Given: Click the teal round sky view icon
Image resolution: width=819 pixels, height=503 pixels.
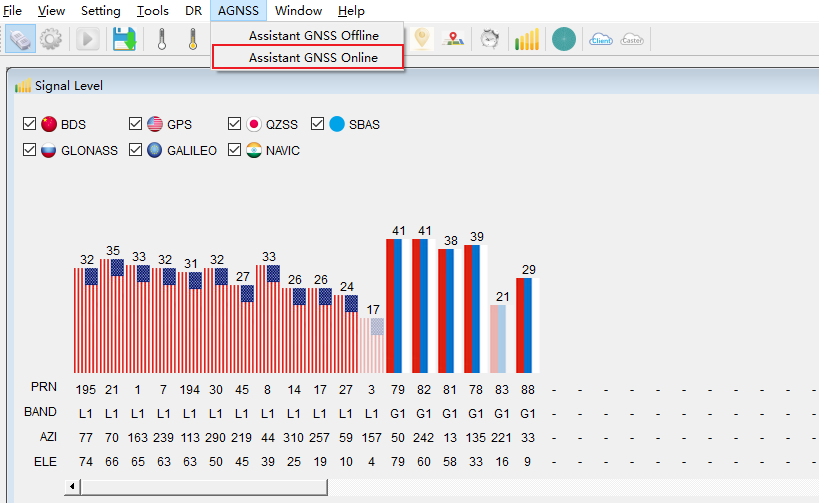Looking at the screenshot, I should [564, 39].
